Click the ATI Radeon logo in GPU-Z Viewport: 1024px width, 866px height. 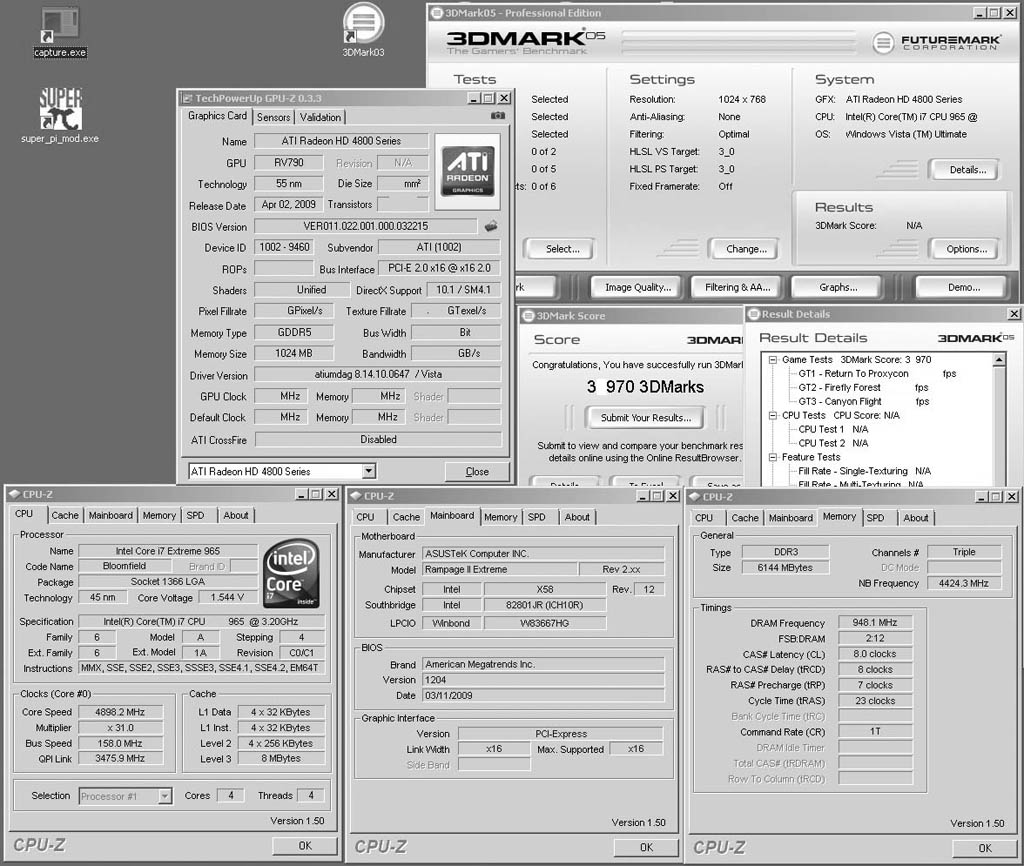pos(468,170)
